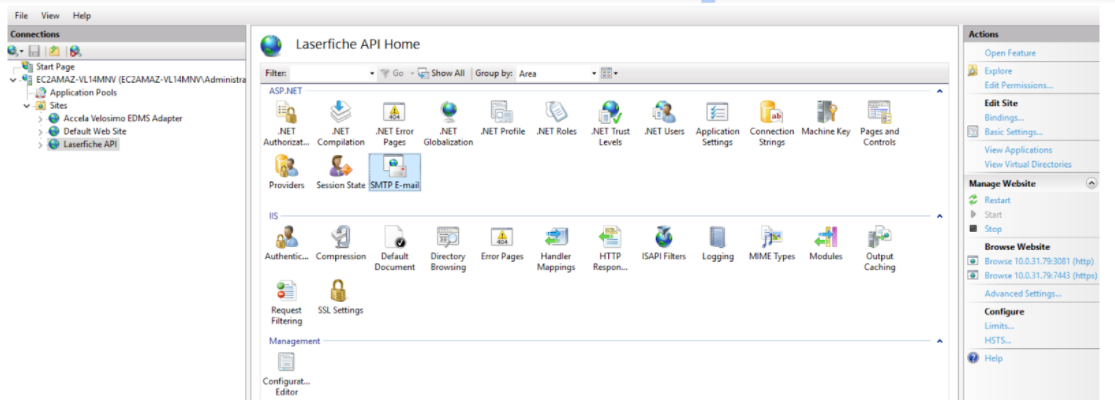Click Show All in the filter bar
Image resolution: width=1115 pixels, height=410 pixels.
pyautogui.click(x=441, y=73)
